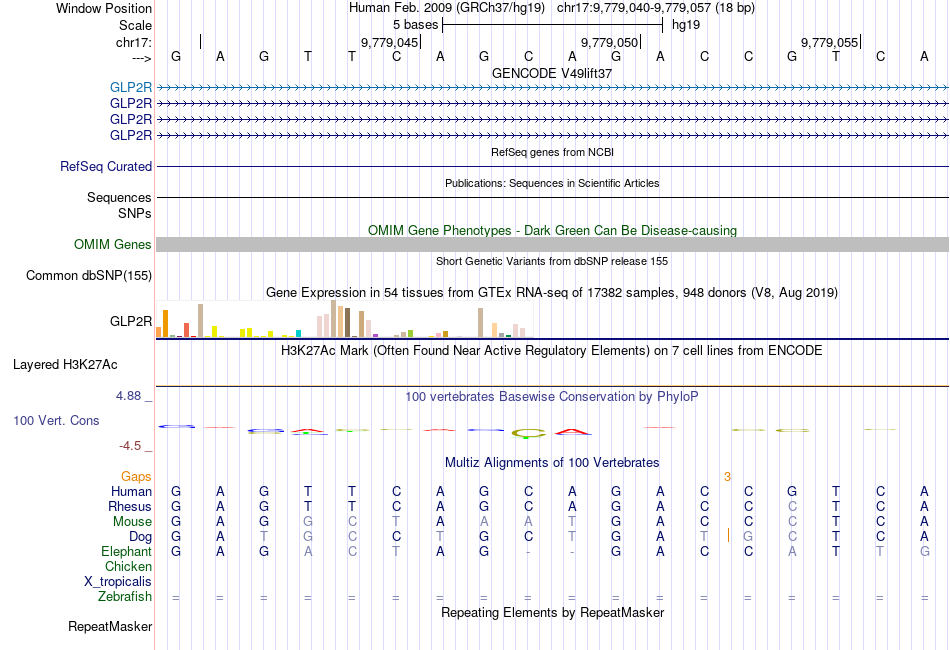Screen dimensions: 950x650
Task: Click the 5 bases scale text
Action: click(416, 25)
